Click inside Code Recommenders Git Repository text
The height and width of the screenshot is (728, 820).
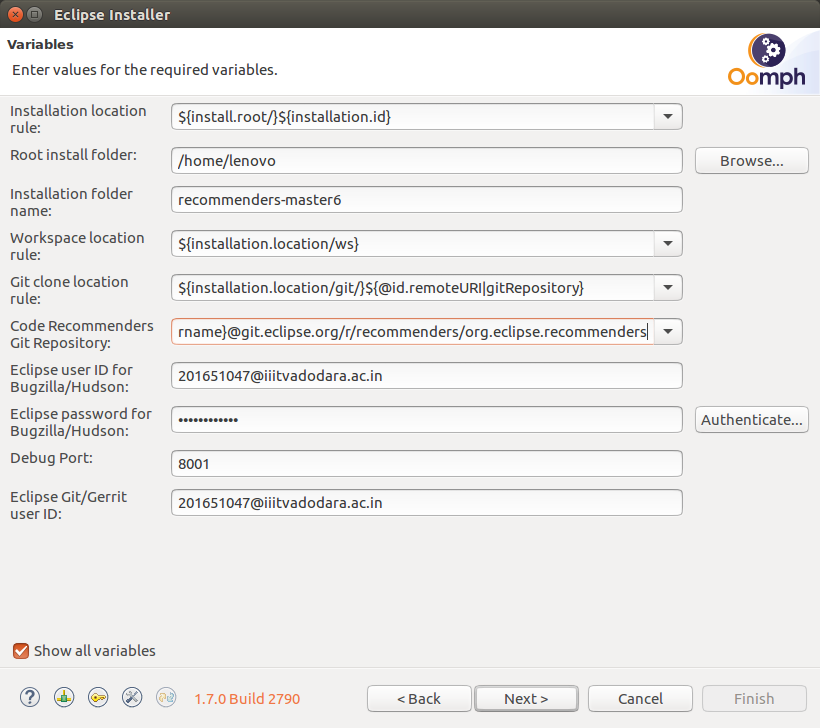[x=413, y=331]
